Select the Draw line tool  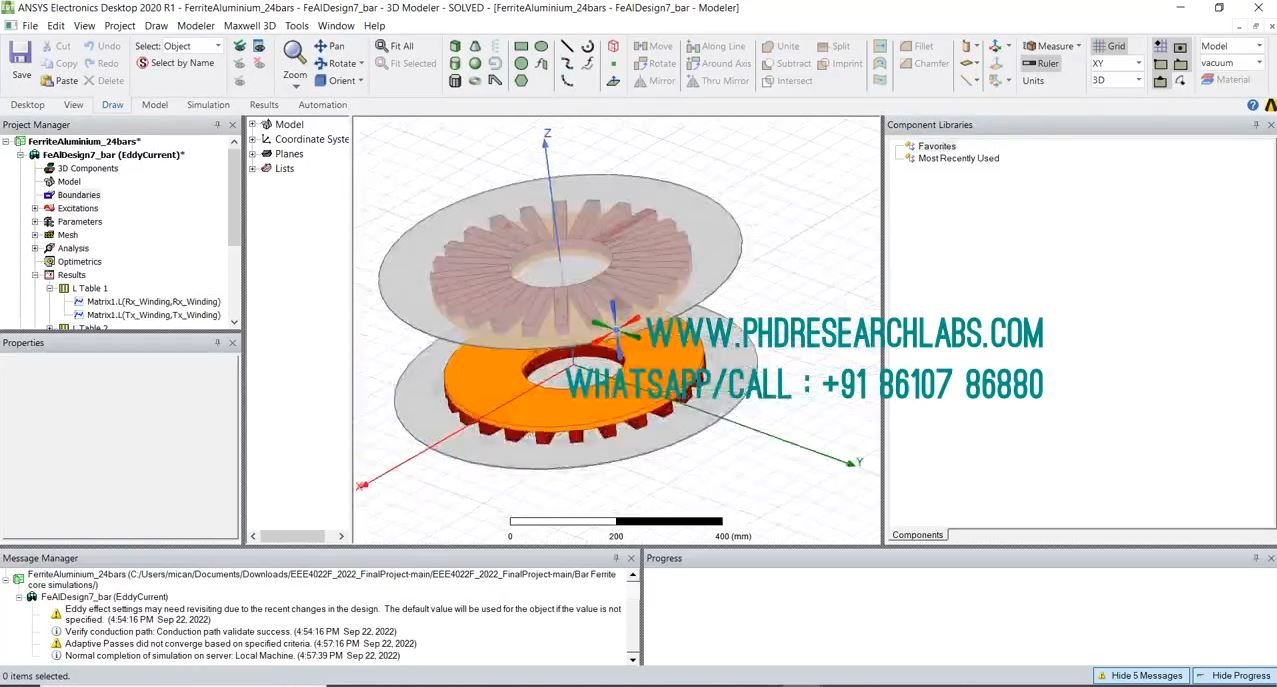[567, 46]
